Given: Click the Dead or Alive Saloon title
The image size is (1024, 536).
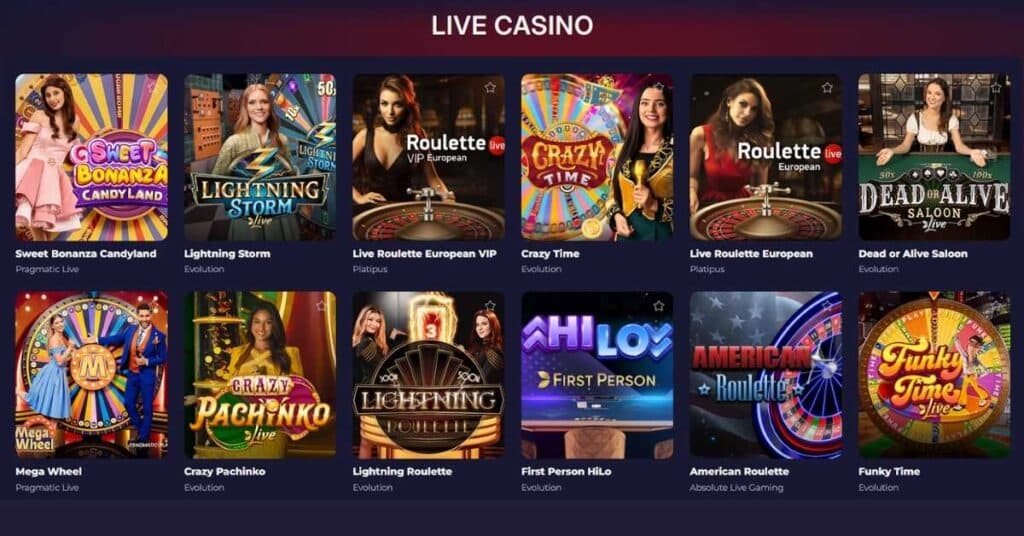Looking at the screenshot, I should point(913,253).
